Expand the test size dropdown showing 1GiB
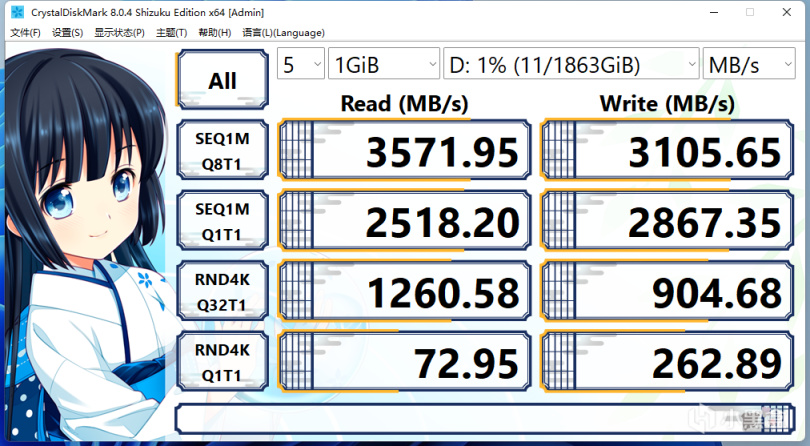Viewport: 810px width, 446px height. point(384,64)
